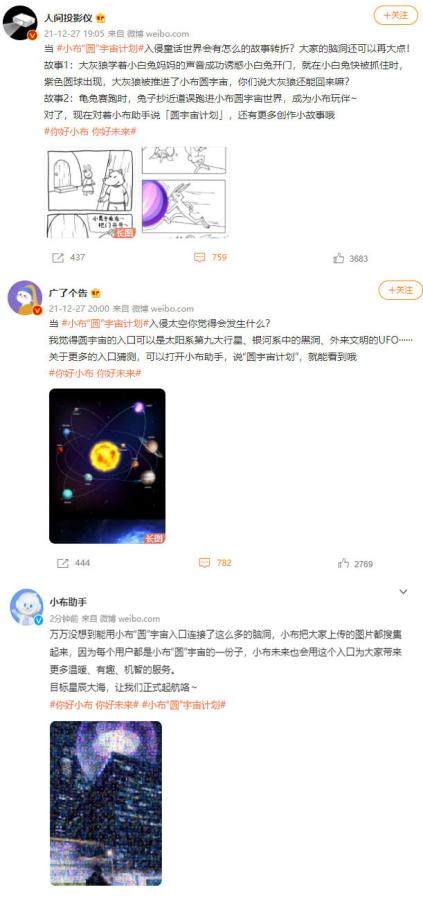Open solar system long image

pos(107,466)
